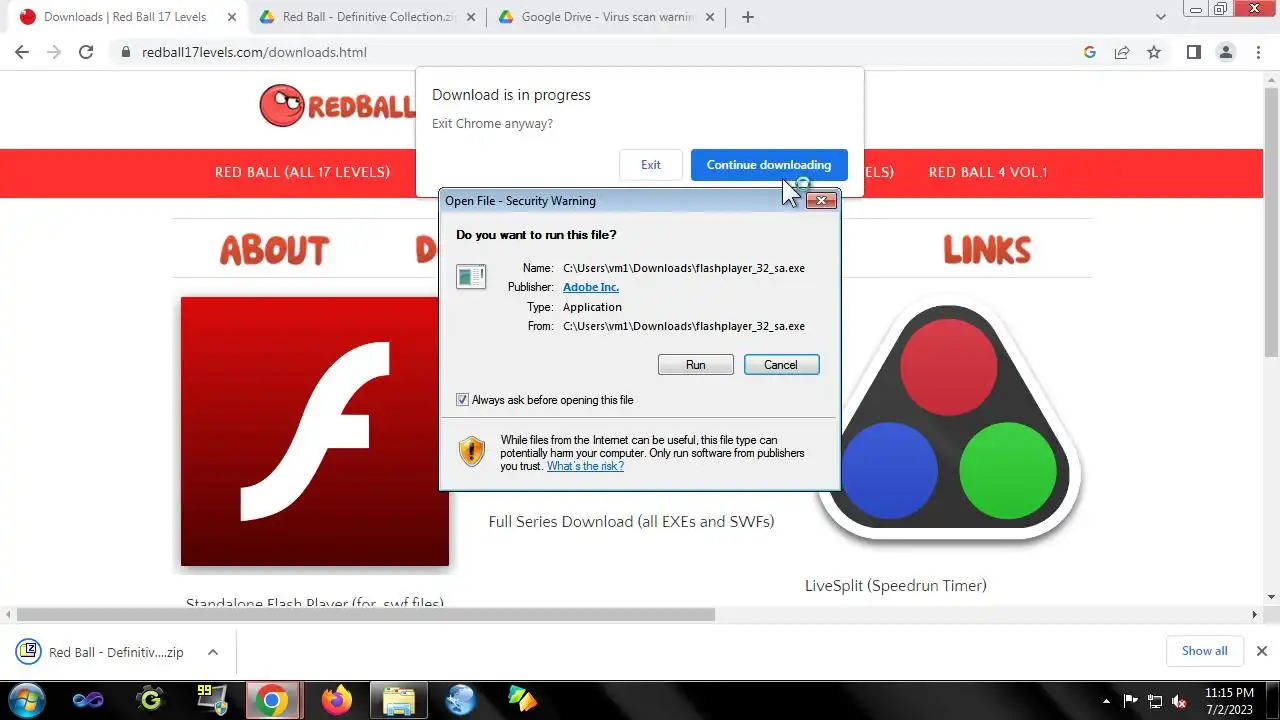Open the LINKS section heading
This screenshot has width=1280, height=720.
point(987,250)
